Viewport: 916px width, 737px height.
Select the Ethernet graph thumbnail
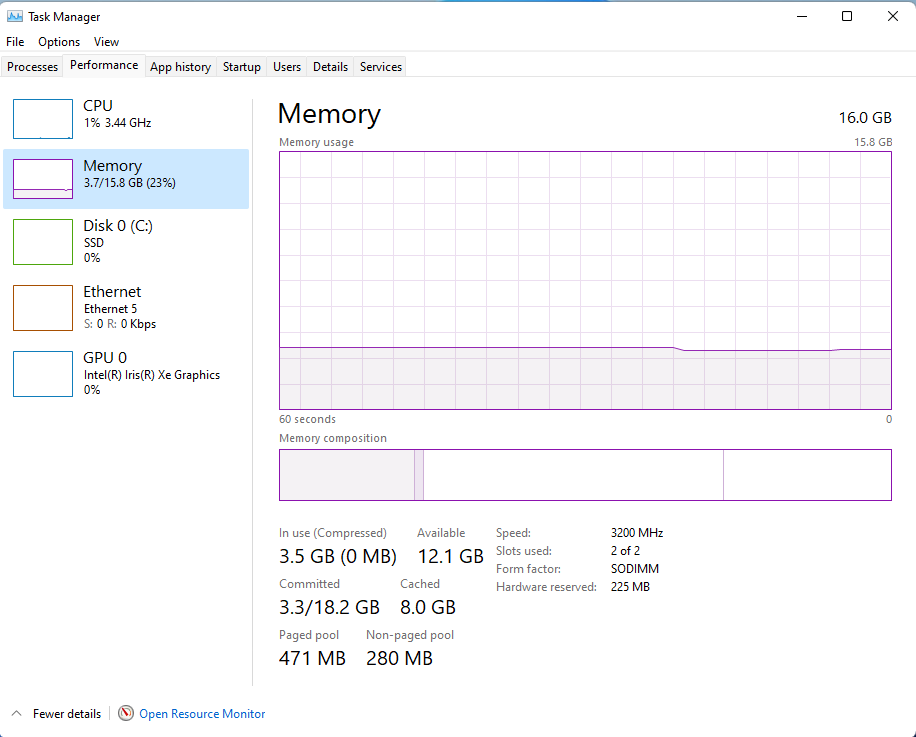click(x=43, y=308)
